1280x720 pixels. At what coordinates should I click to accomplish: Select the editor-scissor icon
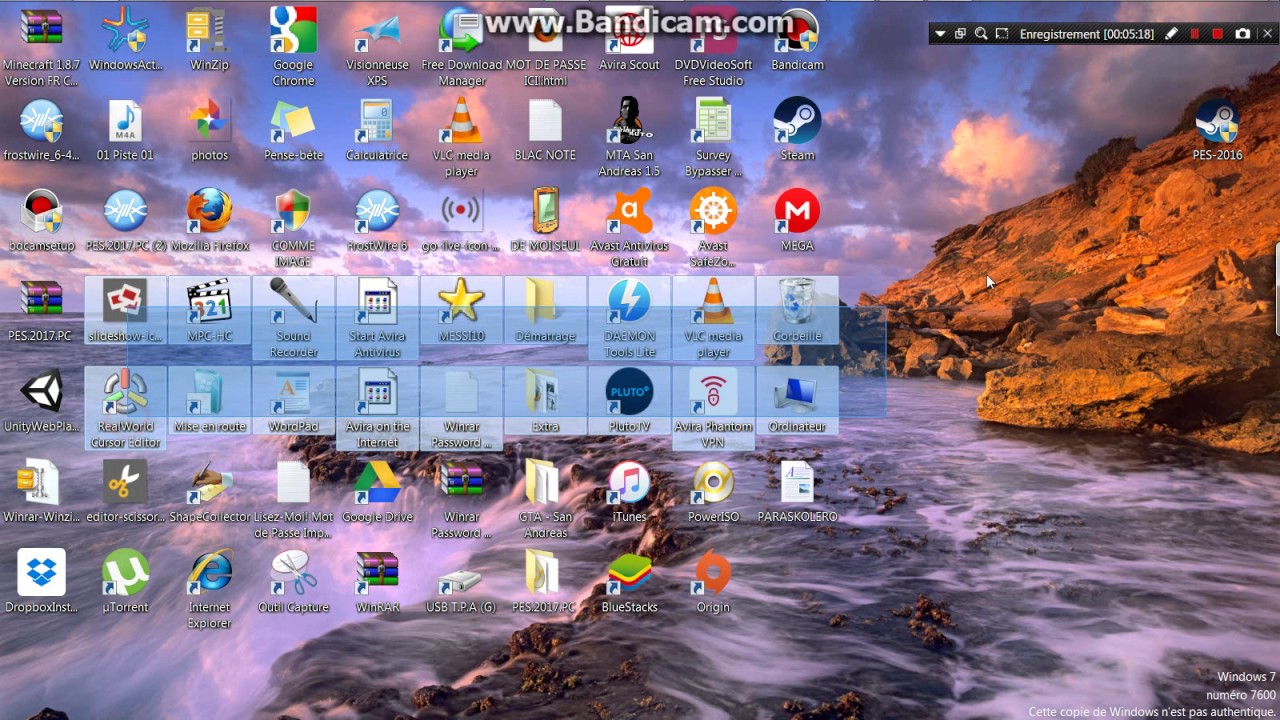click(125, 482)
